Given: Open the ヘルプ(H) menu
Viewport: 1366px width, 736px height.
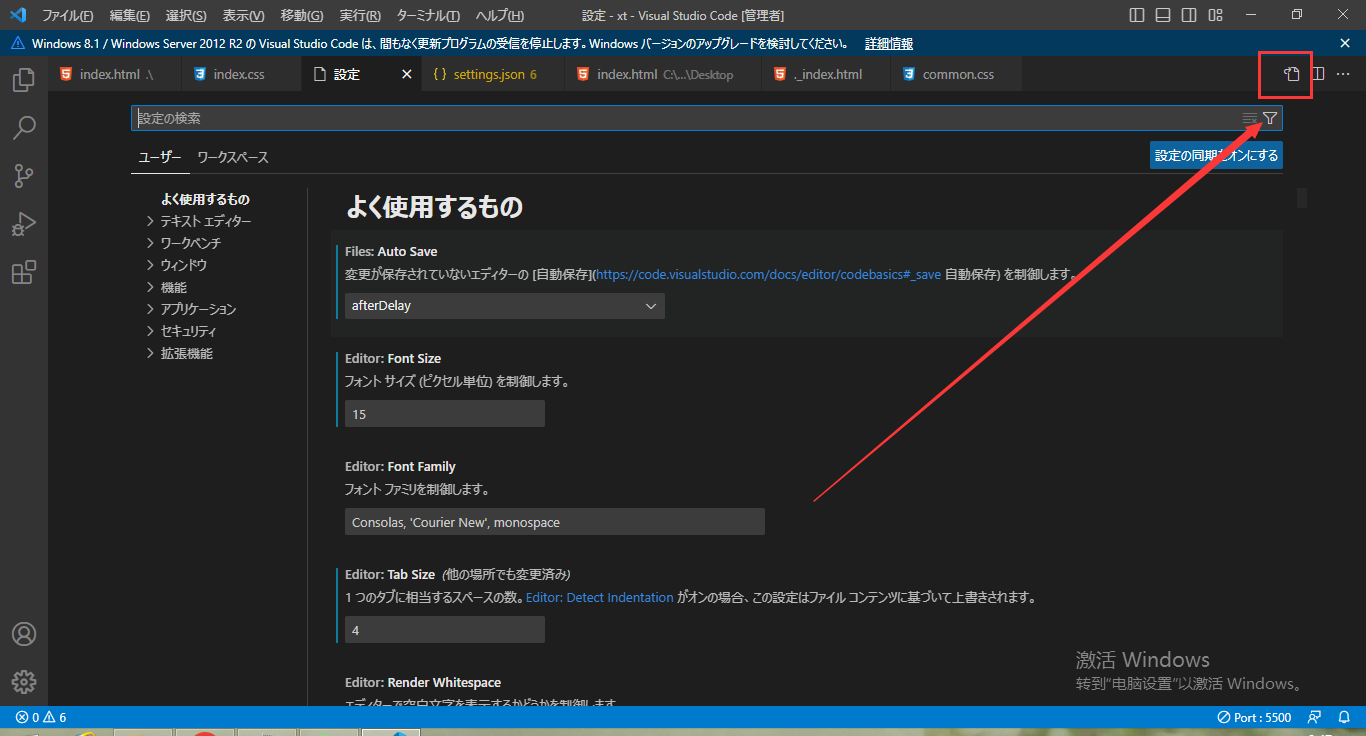Looking at the screenshot, I should (499, 15).
